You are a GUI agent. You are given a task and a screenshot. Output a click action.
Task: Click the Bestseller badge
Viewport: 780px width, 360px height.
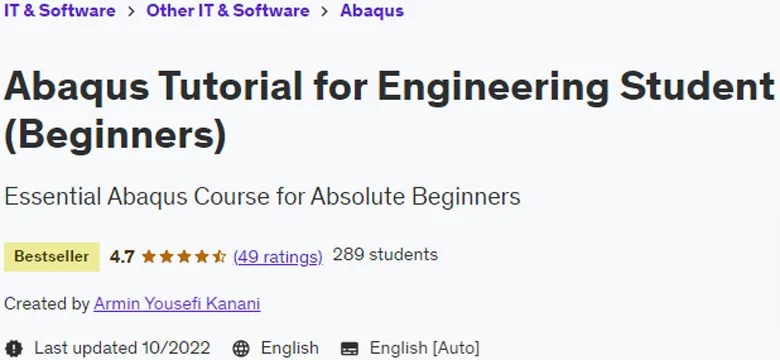[x=52, y=257]
